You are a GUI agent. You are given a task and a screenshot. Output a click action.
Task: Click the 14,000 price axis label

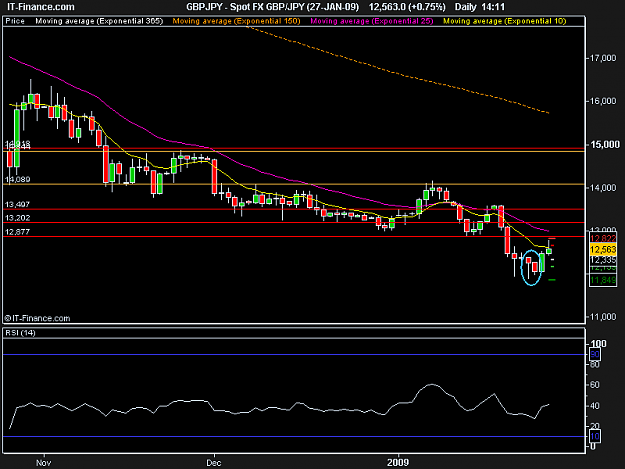[x=603, y=188]
